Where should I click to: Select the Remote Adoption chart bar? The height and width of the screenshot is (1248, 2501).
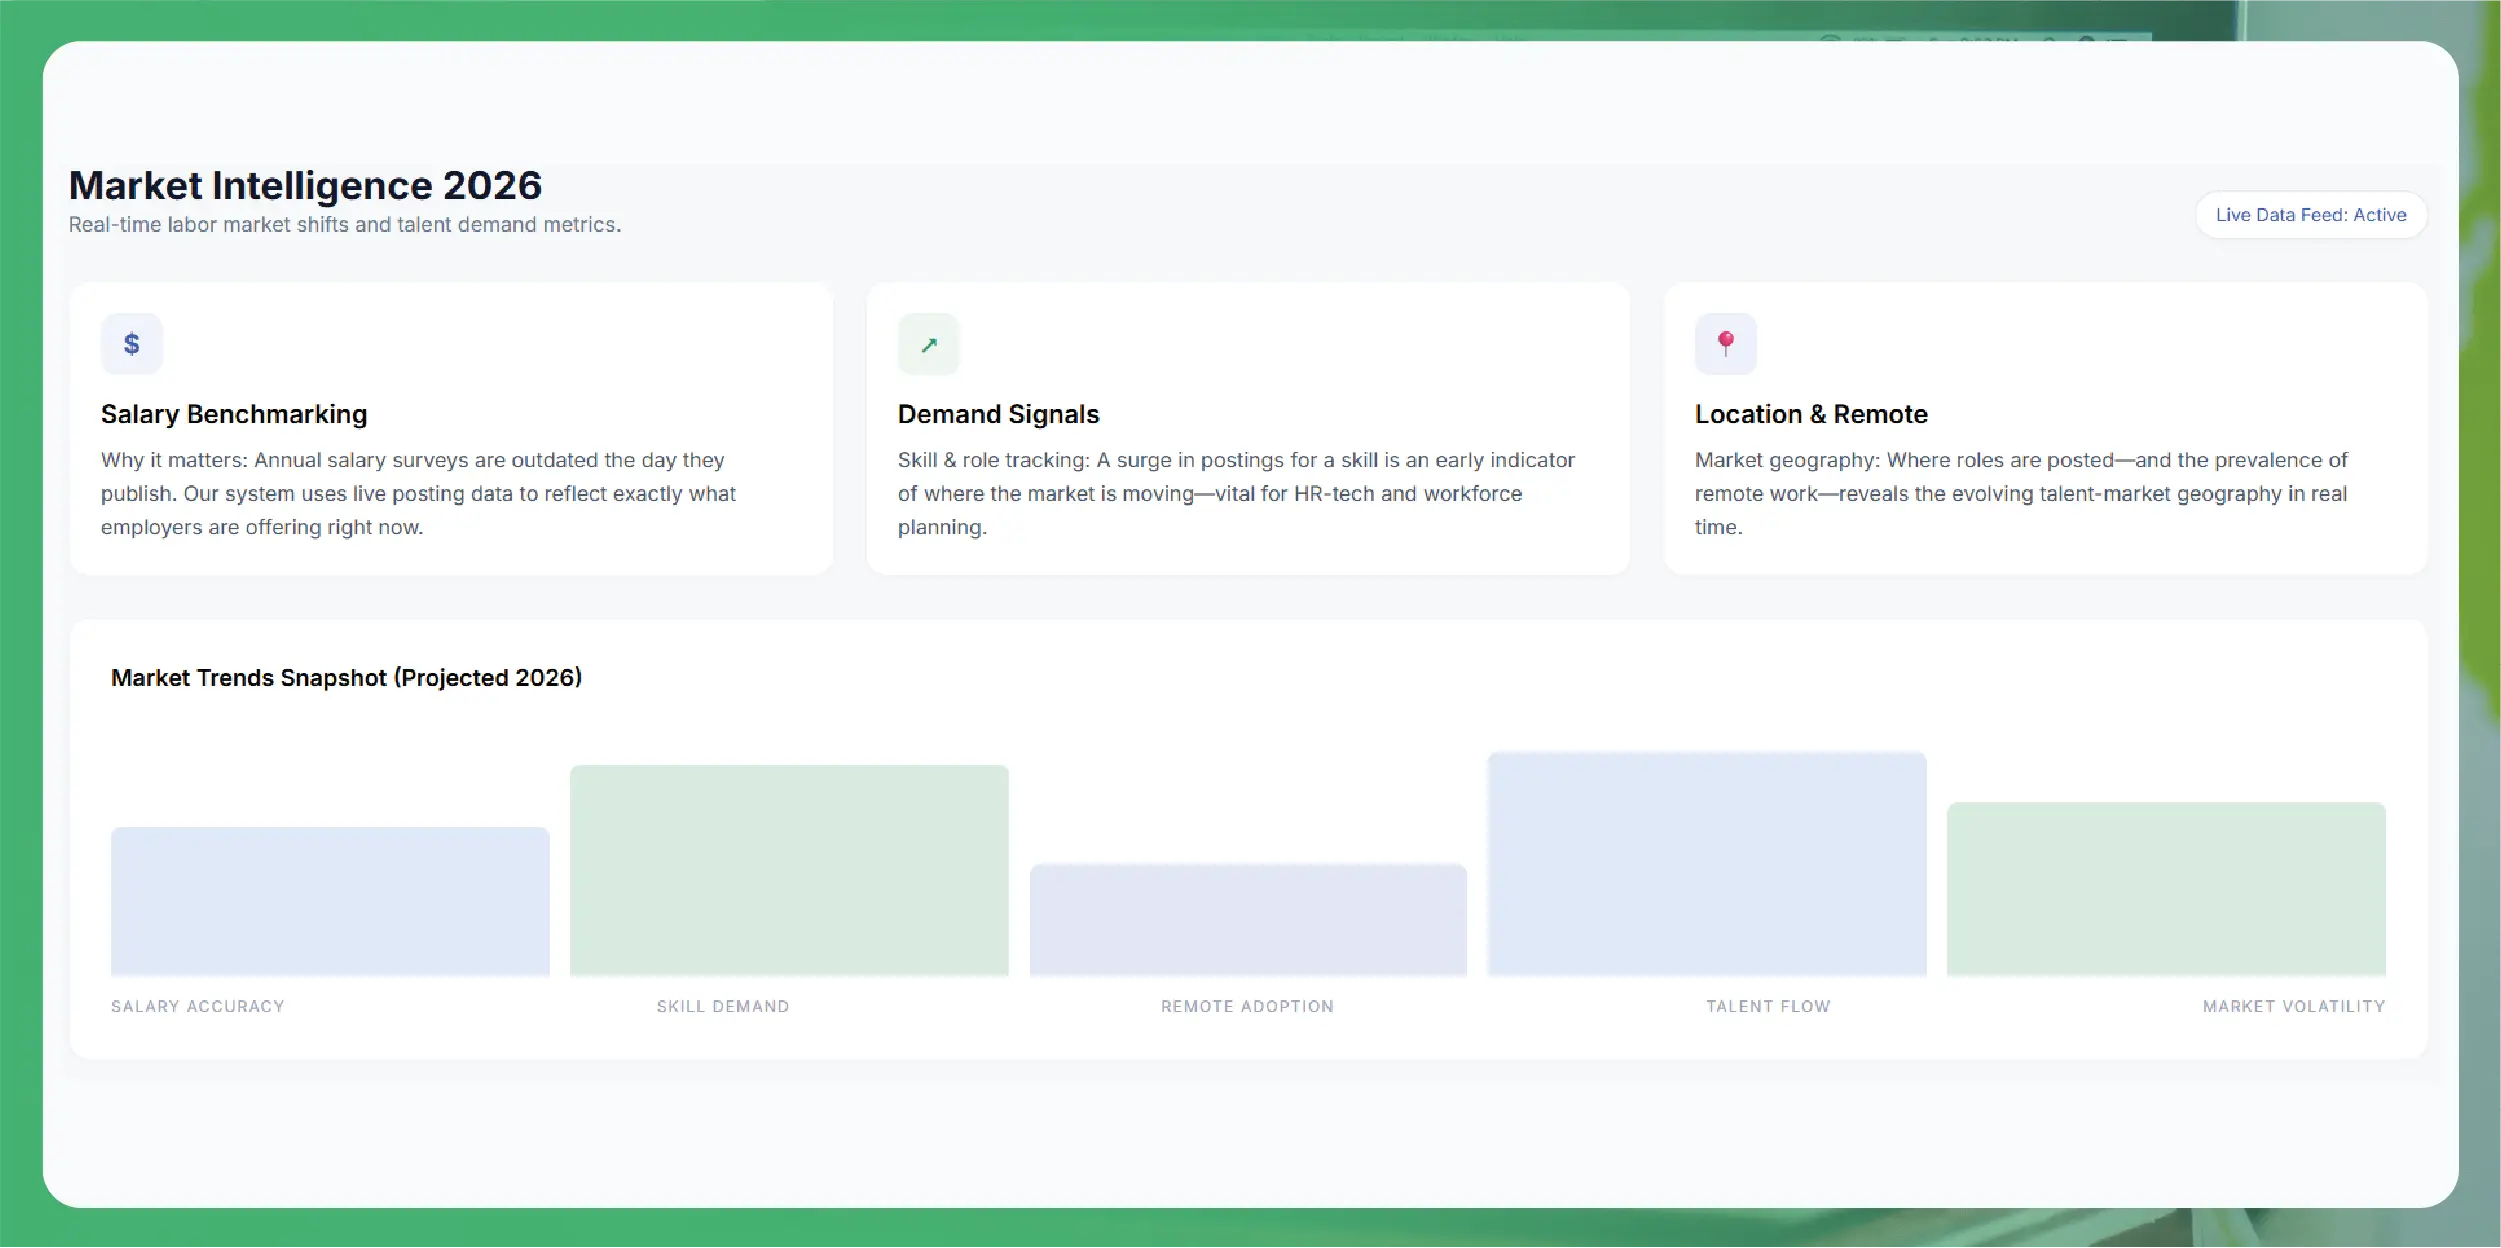1248,920
